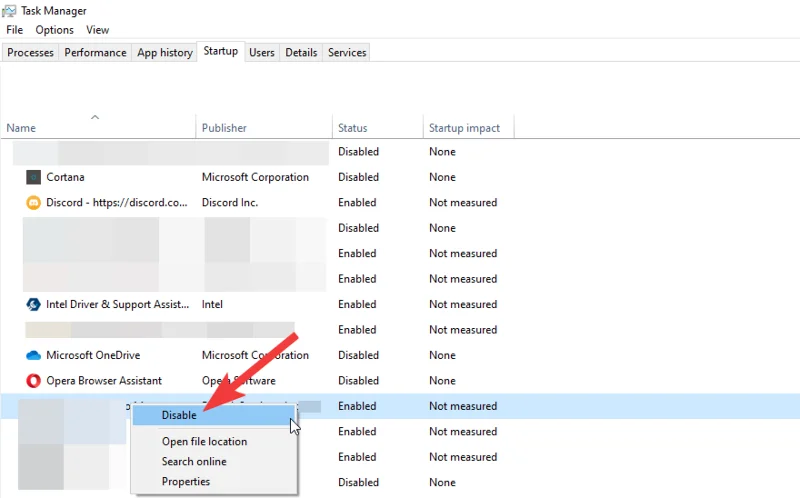Sort by the Startup impact column header
The height and width of the screenshot is (498, 800).
coord(464,128)
